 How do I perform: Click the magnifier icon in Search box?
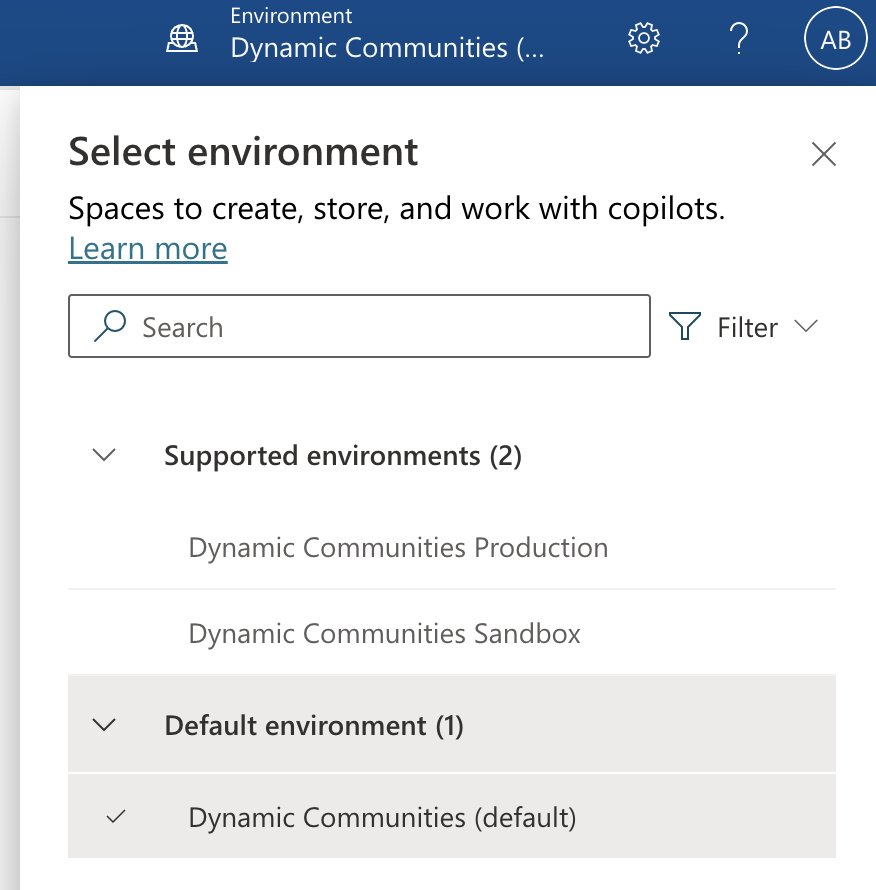[x=110, y=326]
